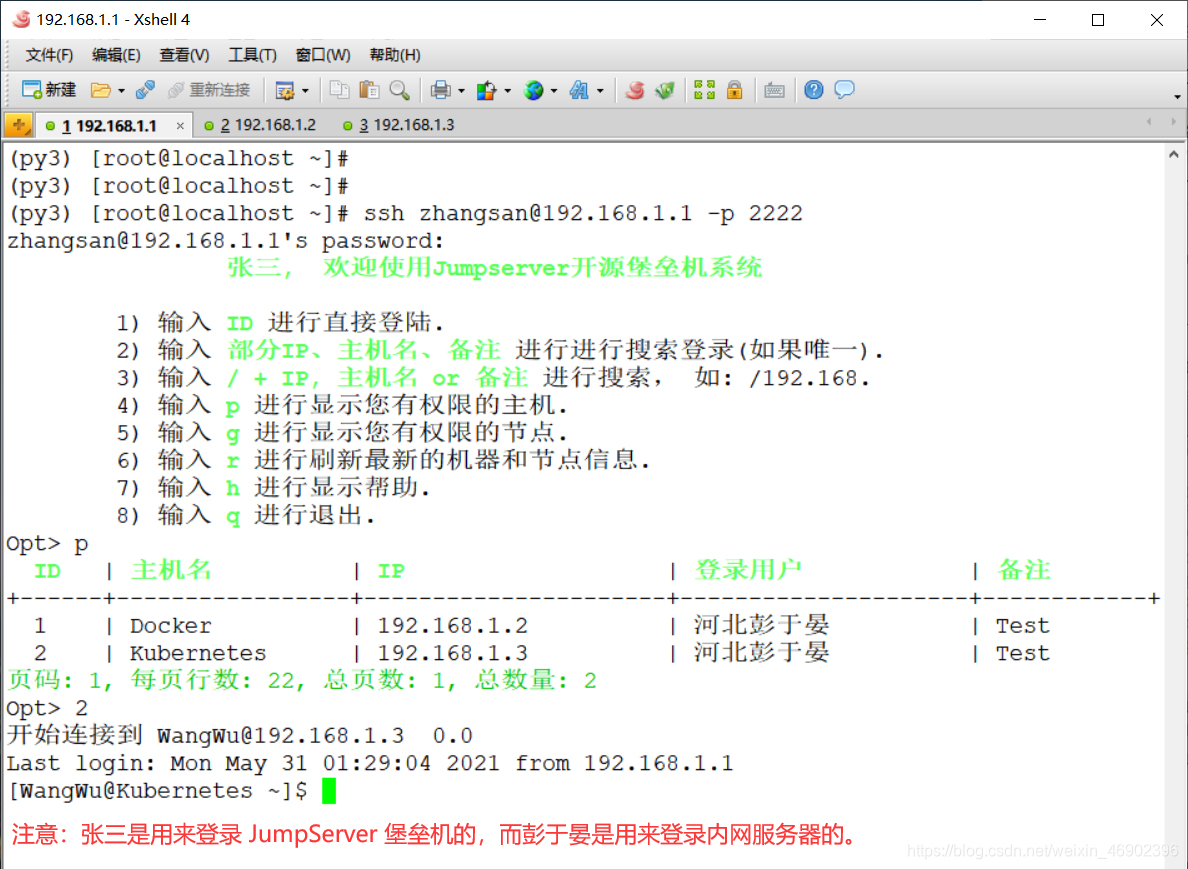The image size is (1188, 869).
Task: Click the Print icon
Action: [440, 90]
